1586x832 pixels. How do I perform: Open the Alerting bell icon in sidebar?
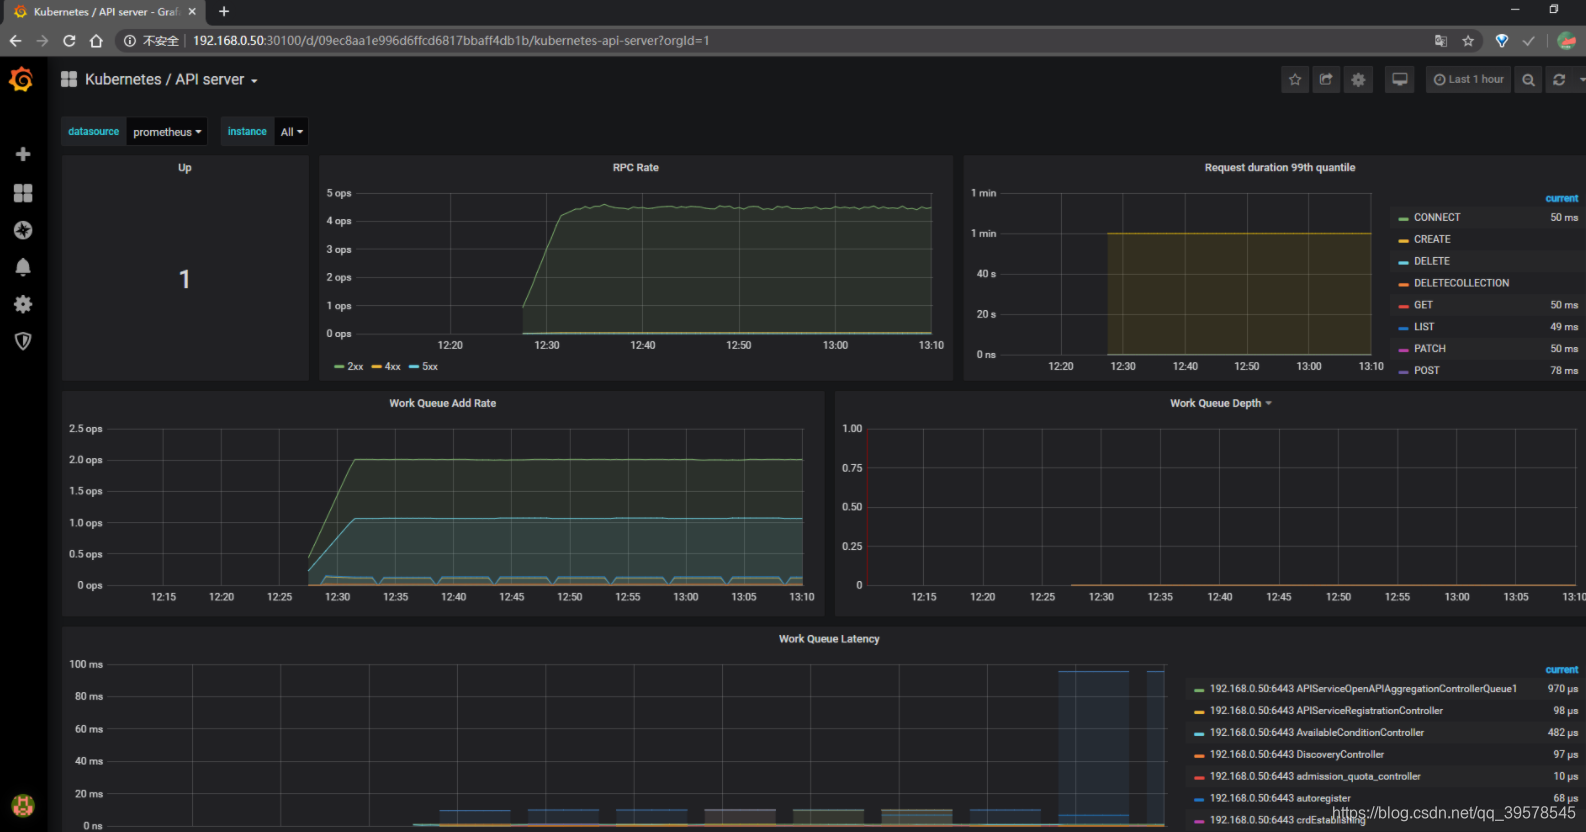tap(23, 267)
